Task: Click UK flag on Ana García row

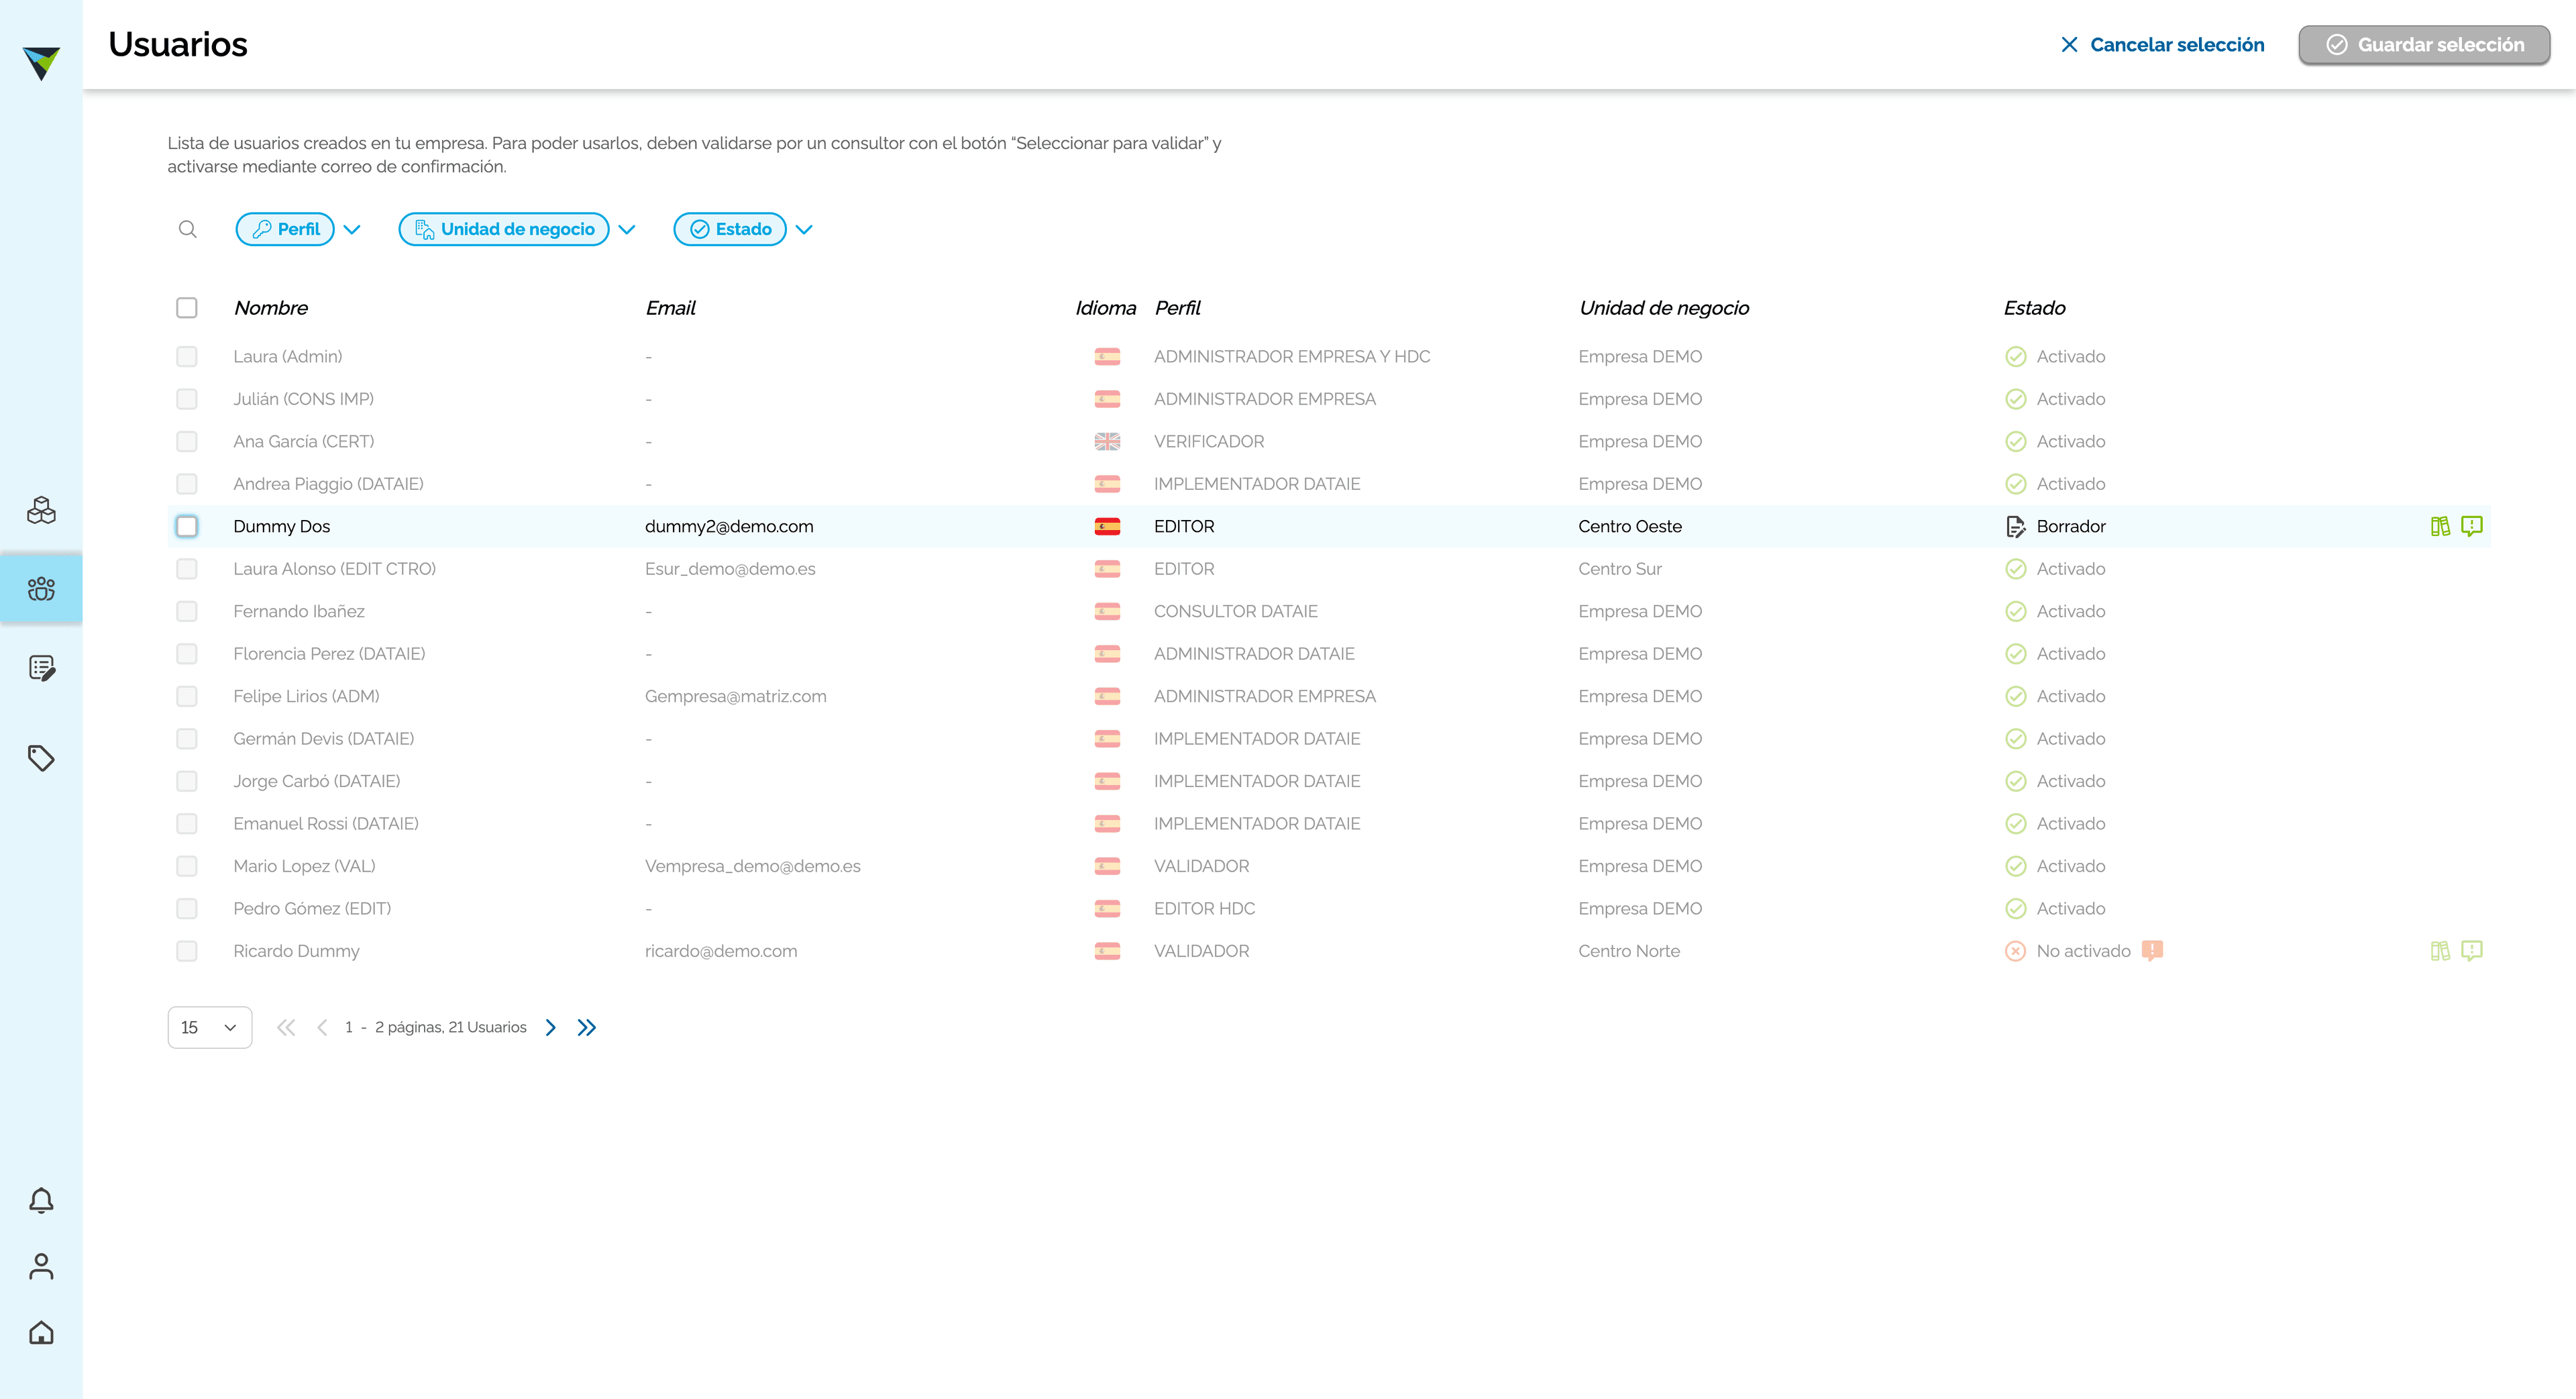Action: (x=1107, y=442)
